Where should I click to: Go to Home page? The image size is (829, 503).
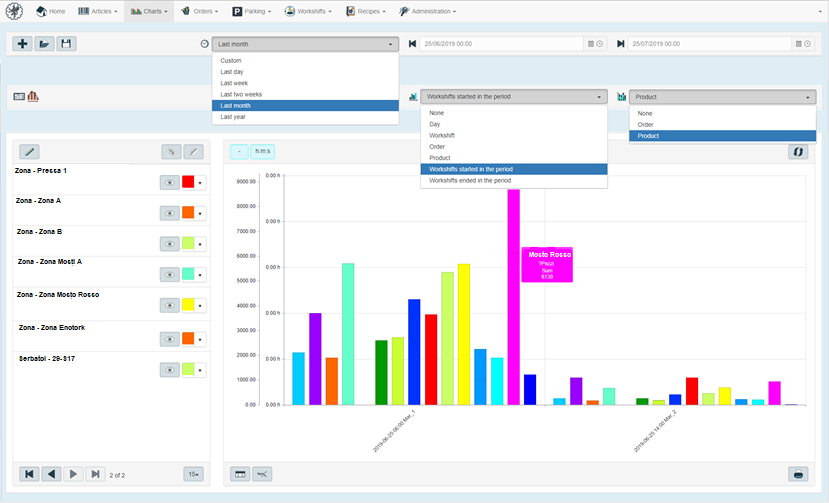click(51, 11)
